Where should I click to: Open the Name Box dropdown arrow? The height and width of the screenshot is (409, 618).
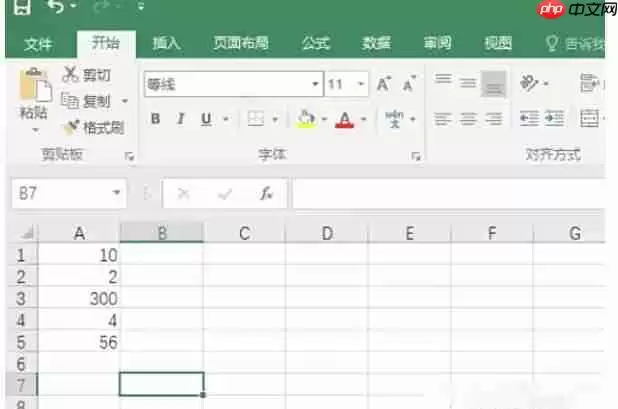click(116, 193)
